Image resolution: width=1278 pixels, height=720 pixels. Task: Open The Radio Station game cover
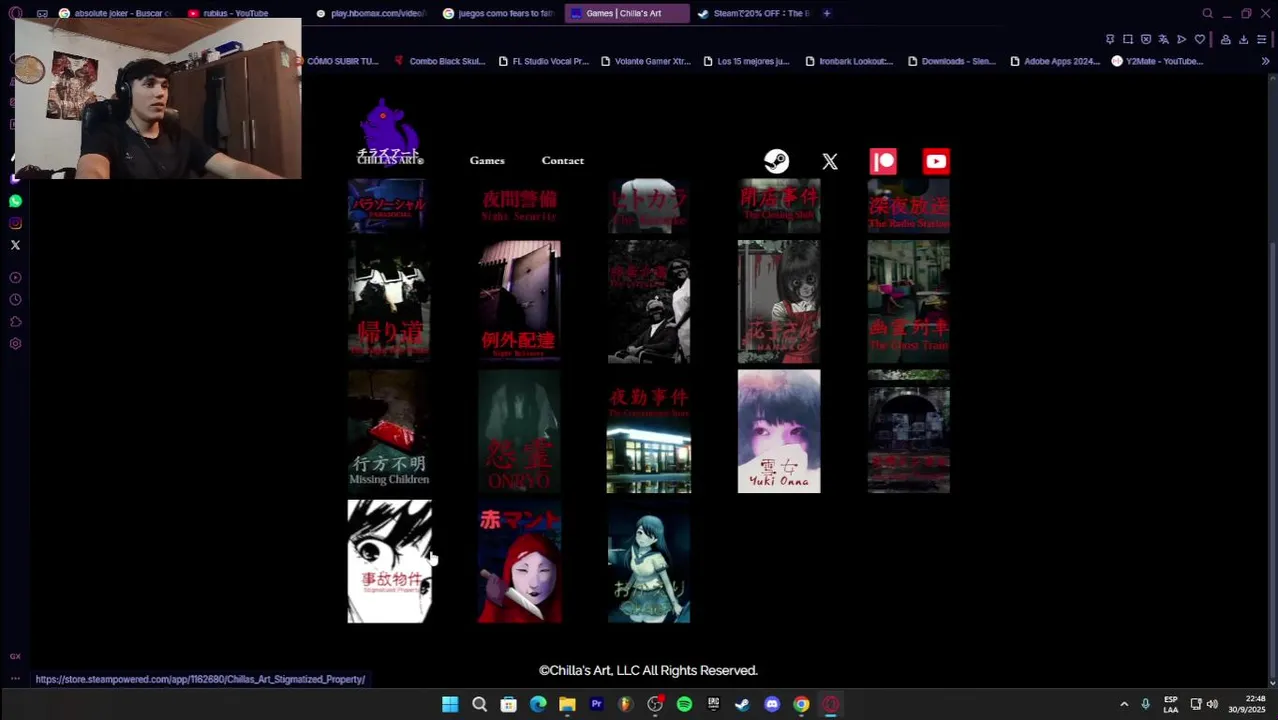coord(909,206)
